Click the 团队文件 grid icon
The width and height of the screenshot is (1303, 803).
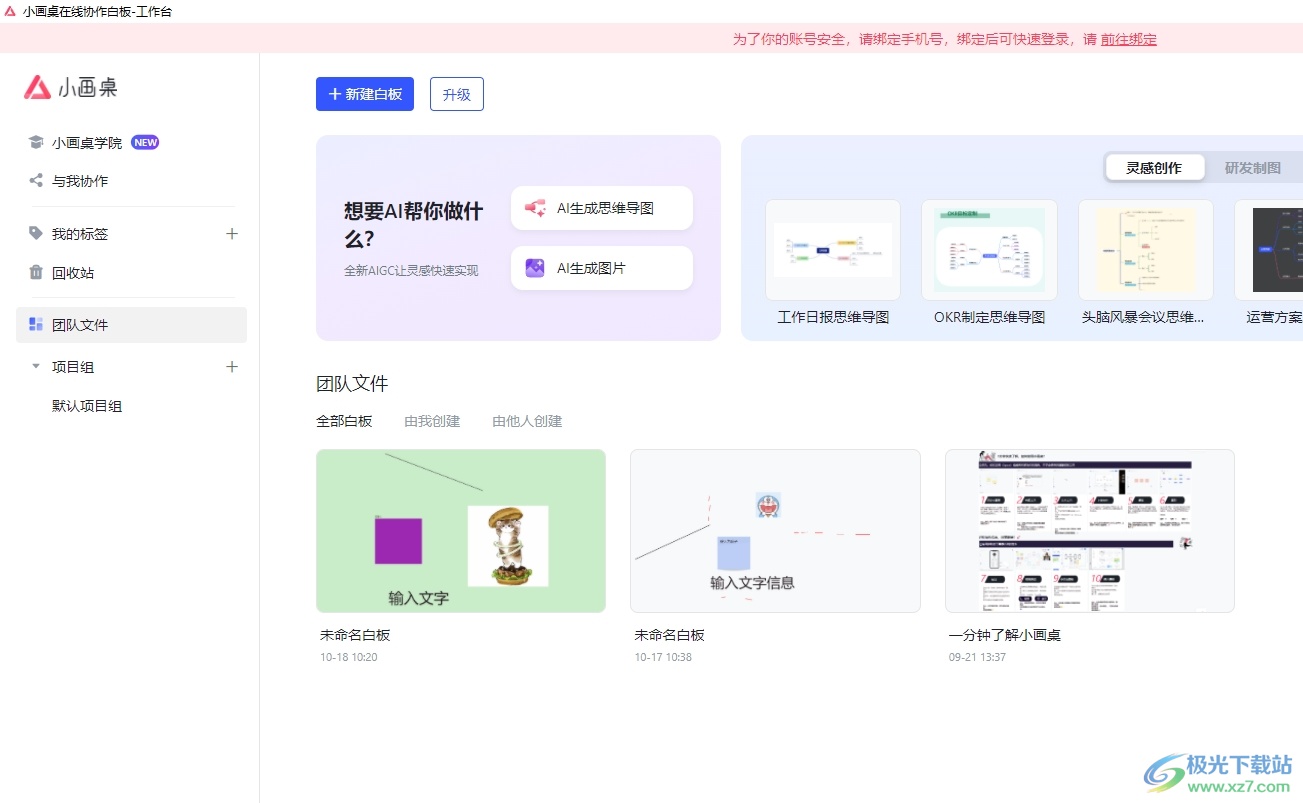[x=36, y=324]
